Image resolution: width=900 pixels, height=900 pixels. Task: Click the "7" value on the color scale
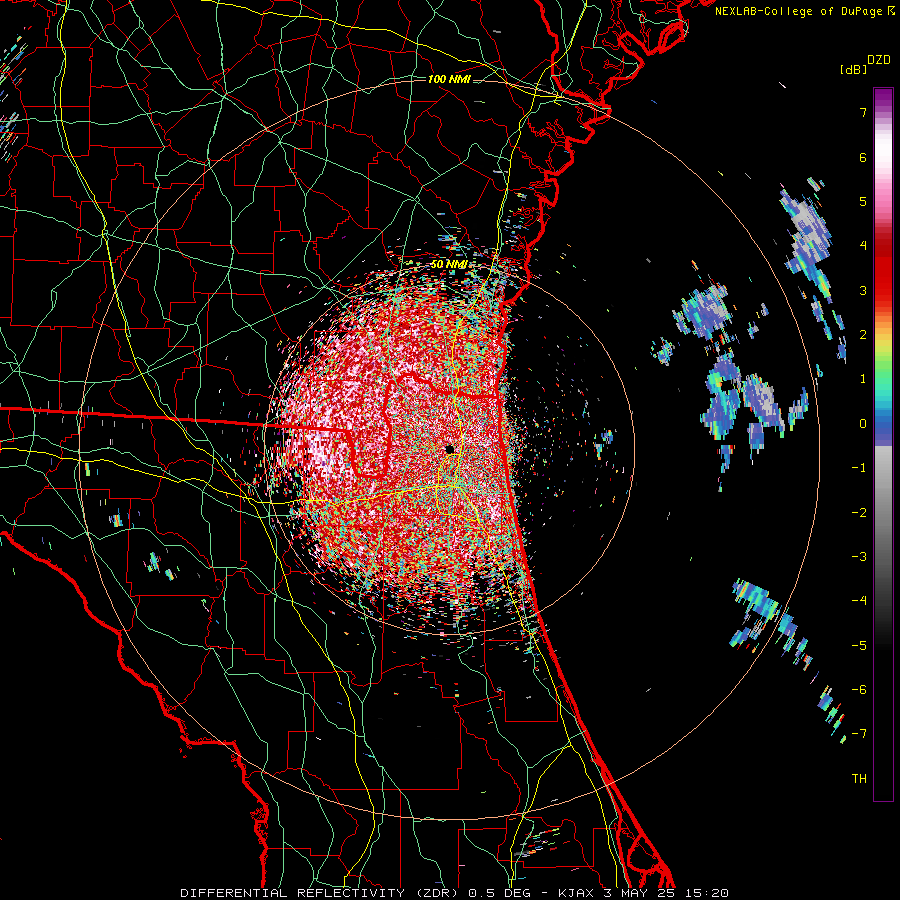click(x=863, y=112)
